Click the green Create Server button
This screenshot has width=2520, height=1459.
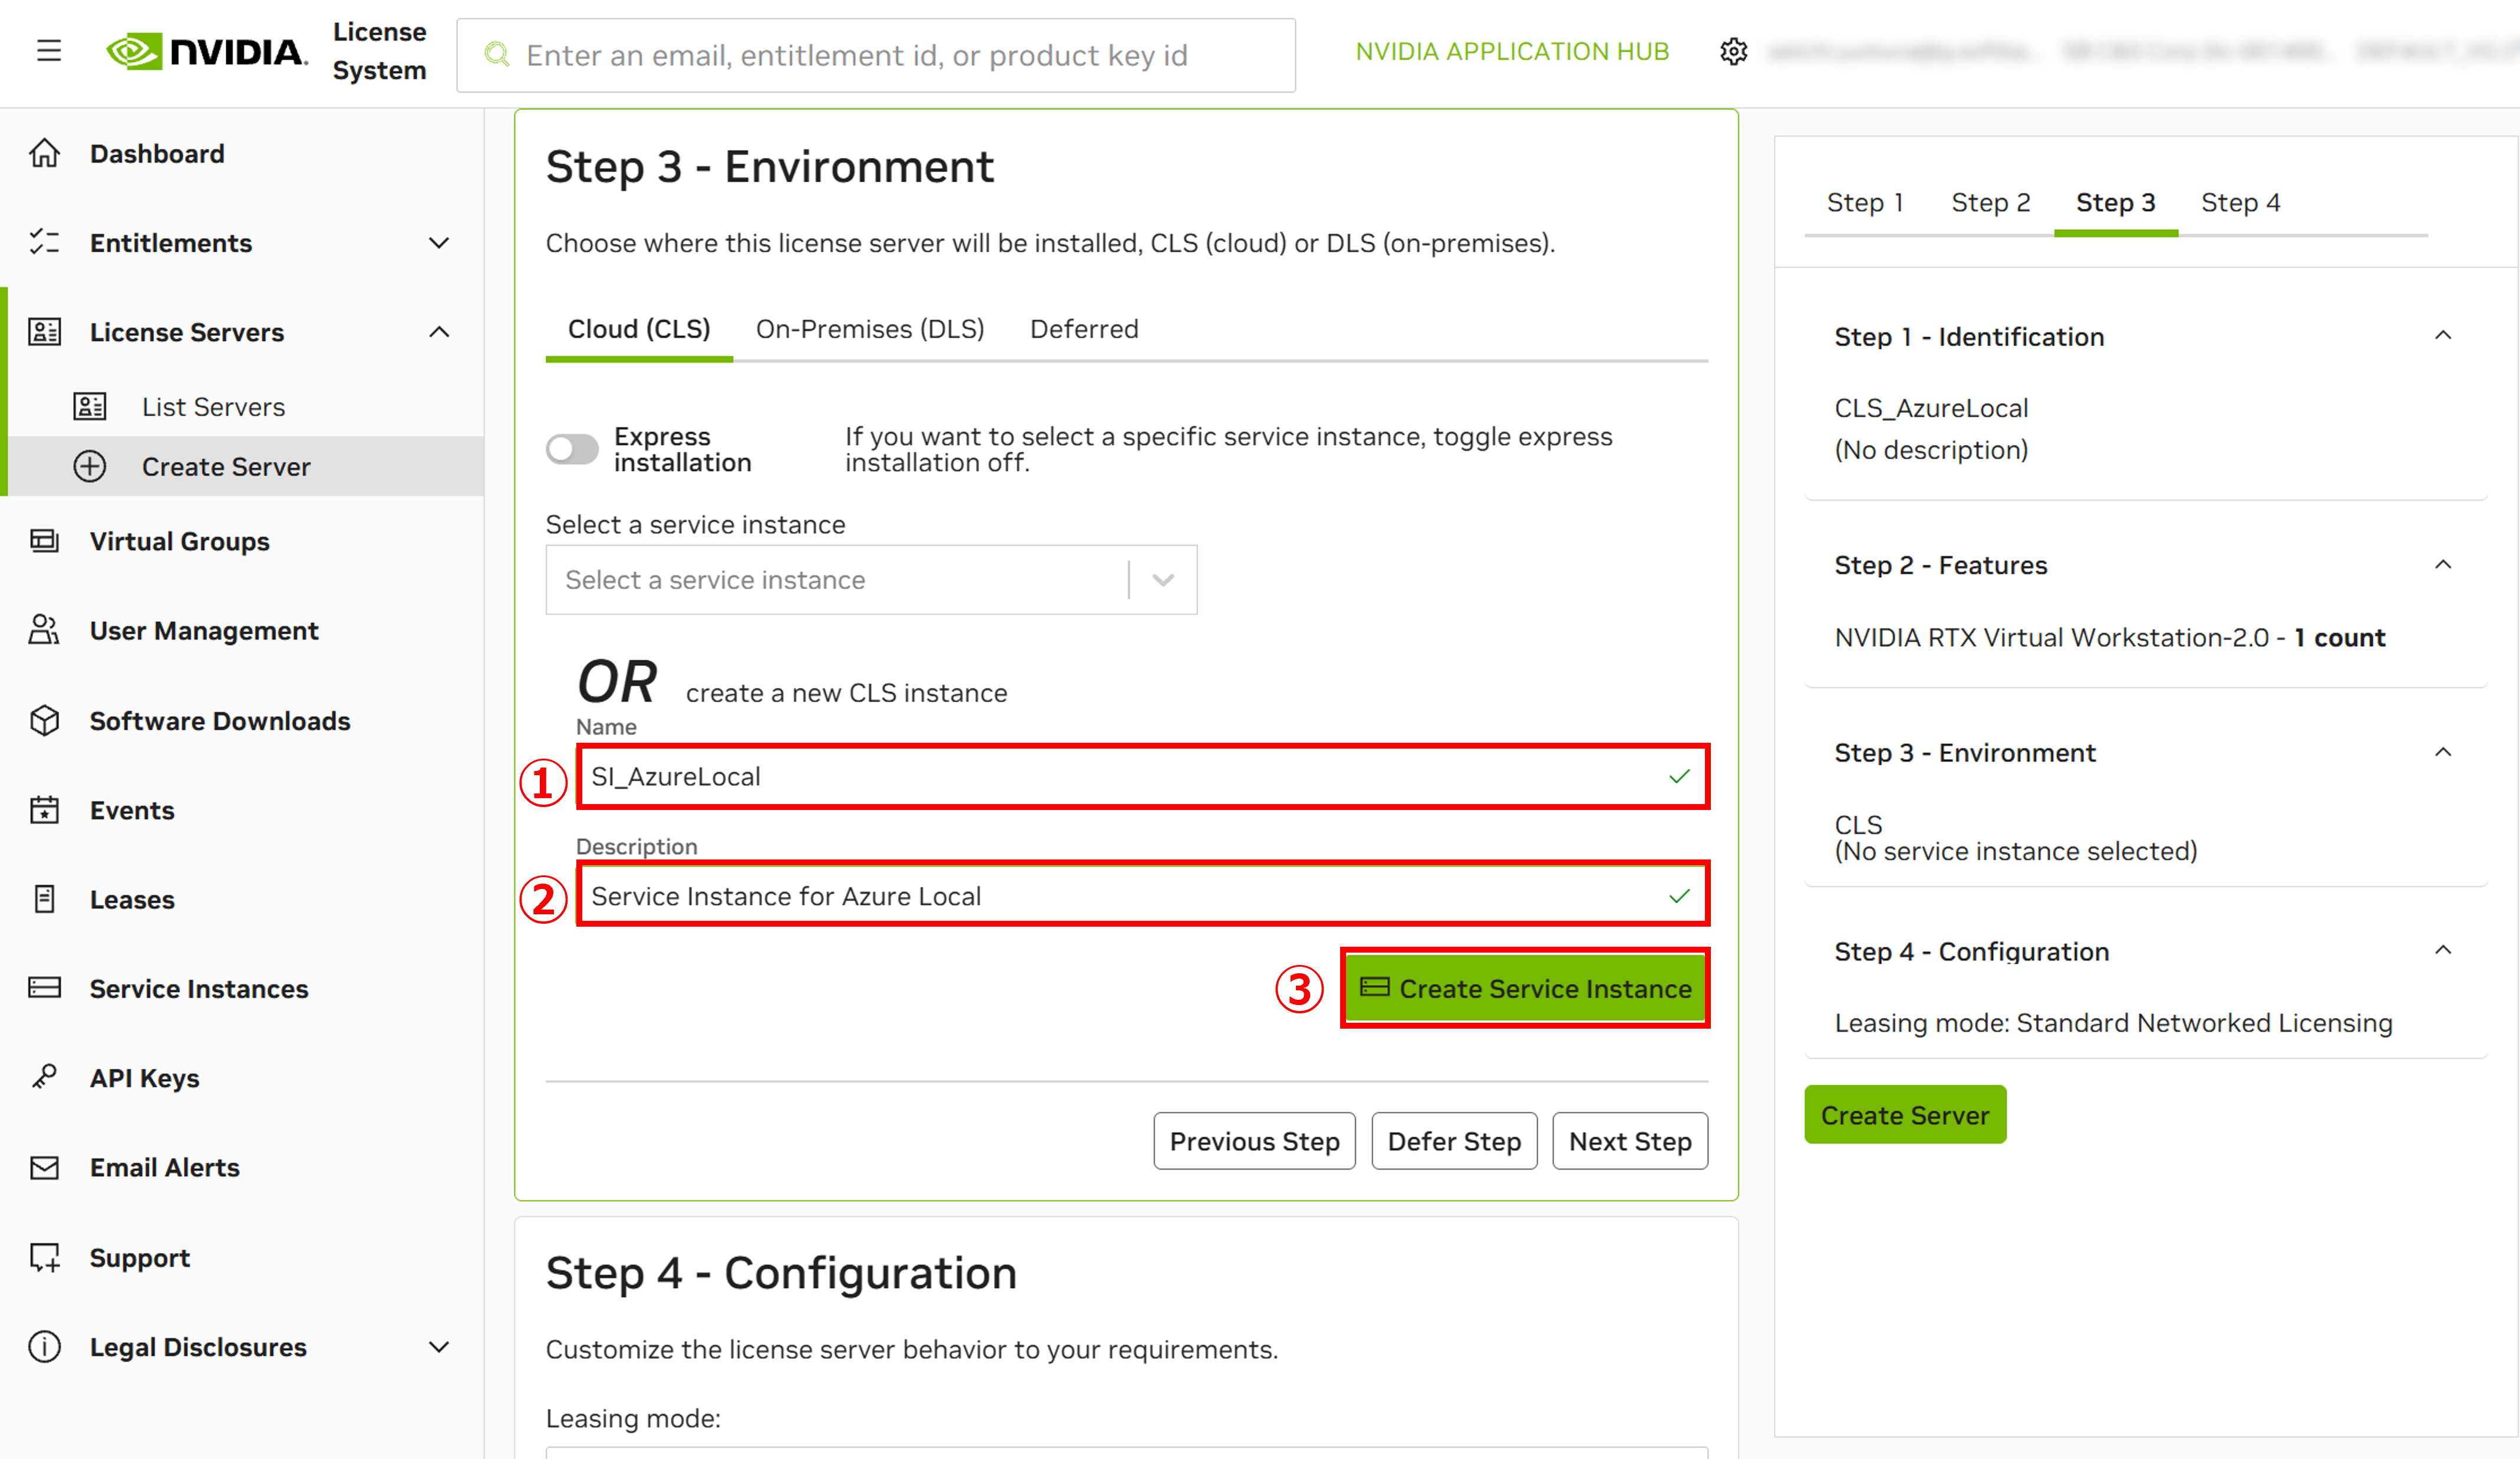(1905, 1114)
